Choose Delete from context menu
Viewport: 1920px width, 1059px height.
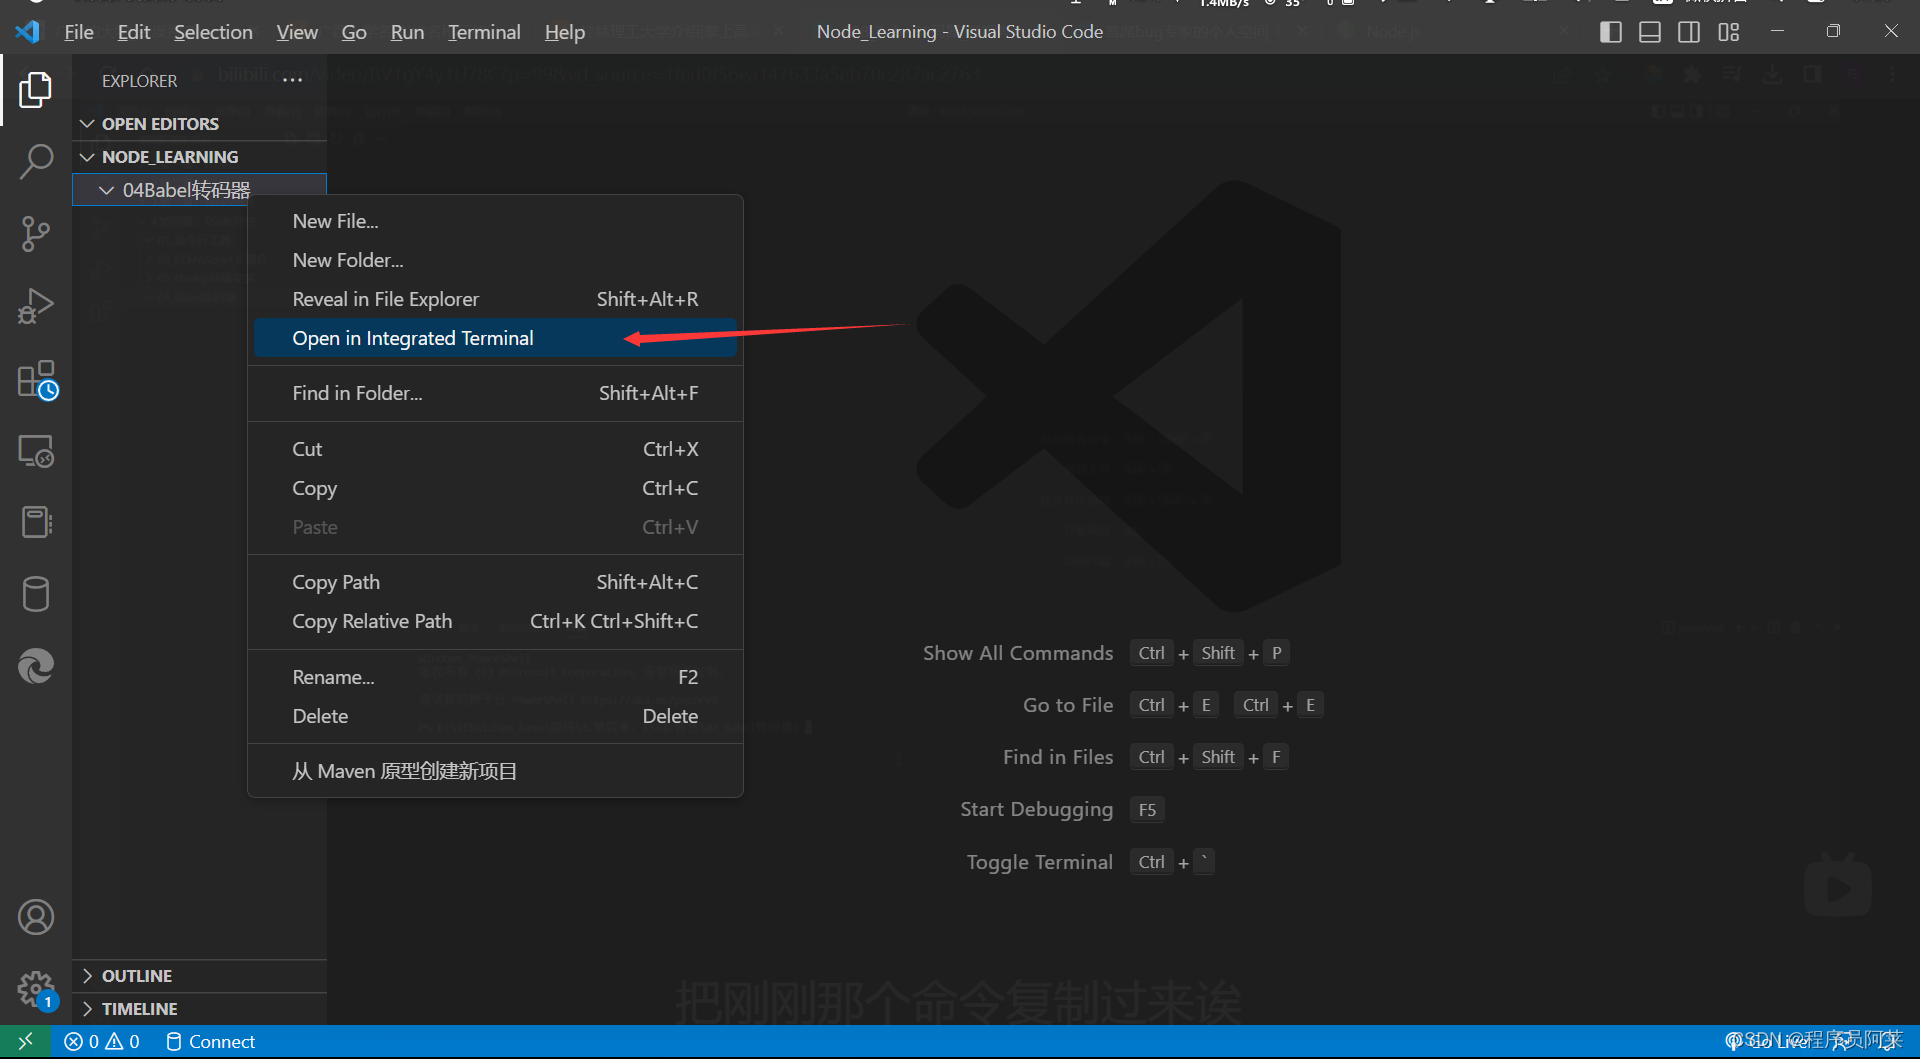coord(495,716)
